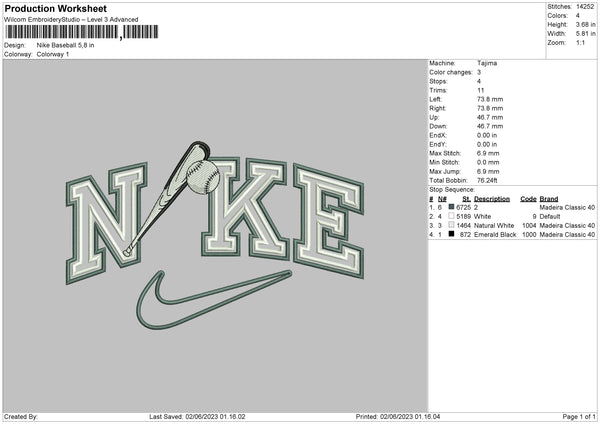Click the Description column header
Image resolution: width=600 pixels, height=424 pixels.
click(492, 199)
